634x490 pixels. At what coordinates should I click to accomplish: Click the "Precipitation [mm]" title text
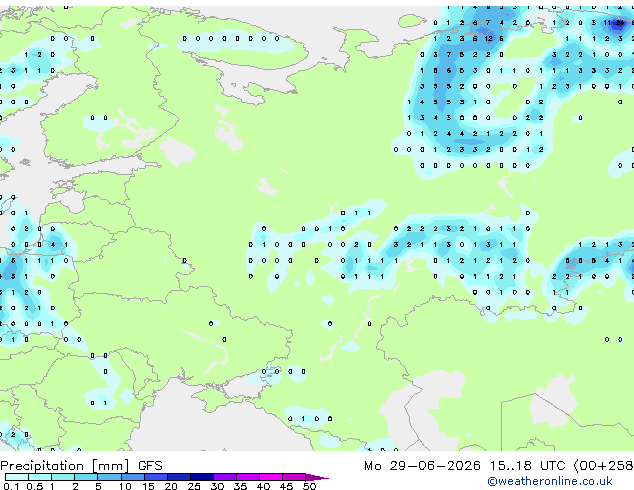click(x=65, y=466)
